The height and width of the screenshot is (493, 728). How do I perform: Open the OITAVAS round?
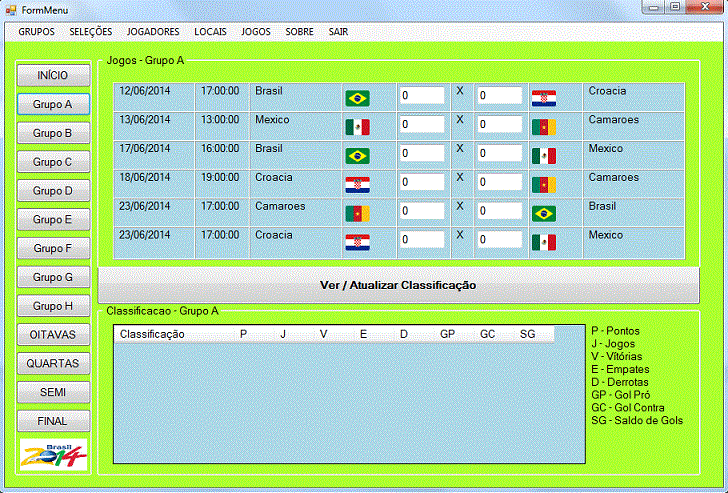53,335
